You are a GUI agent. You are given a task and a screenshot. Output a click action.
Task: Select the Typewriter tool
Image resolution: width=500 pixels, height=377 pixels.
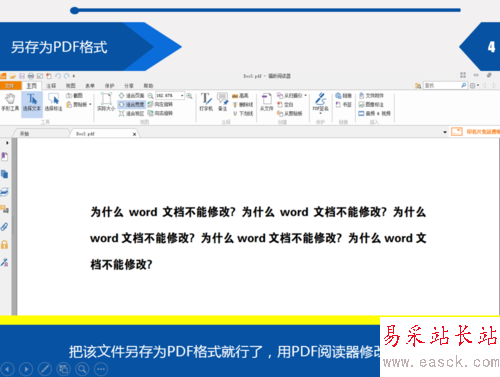(206, 102)
